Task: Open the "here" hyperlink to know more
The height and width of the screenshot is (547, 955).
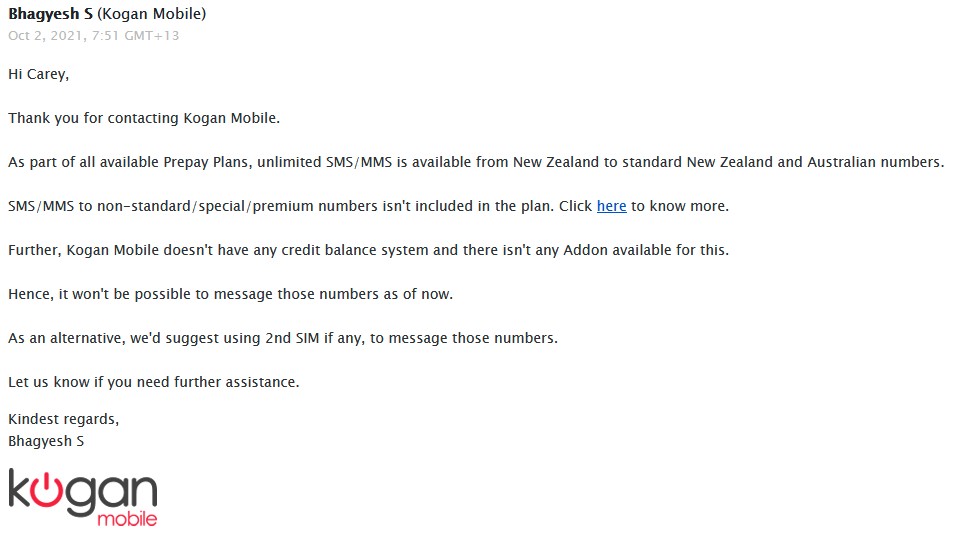Action: pyautogui.click(x=611, y=206)
